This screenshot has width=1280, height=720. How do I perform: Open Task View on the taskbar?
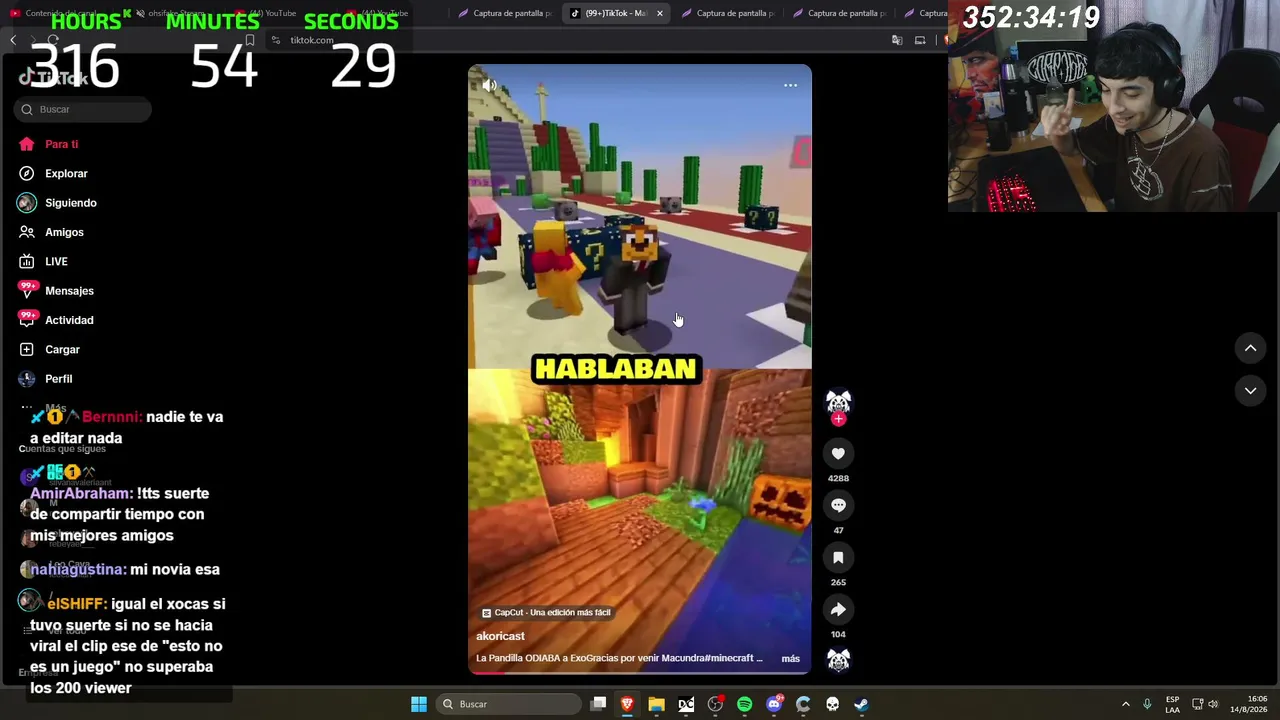pyautogui.click(x=598, y=704)
